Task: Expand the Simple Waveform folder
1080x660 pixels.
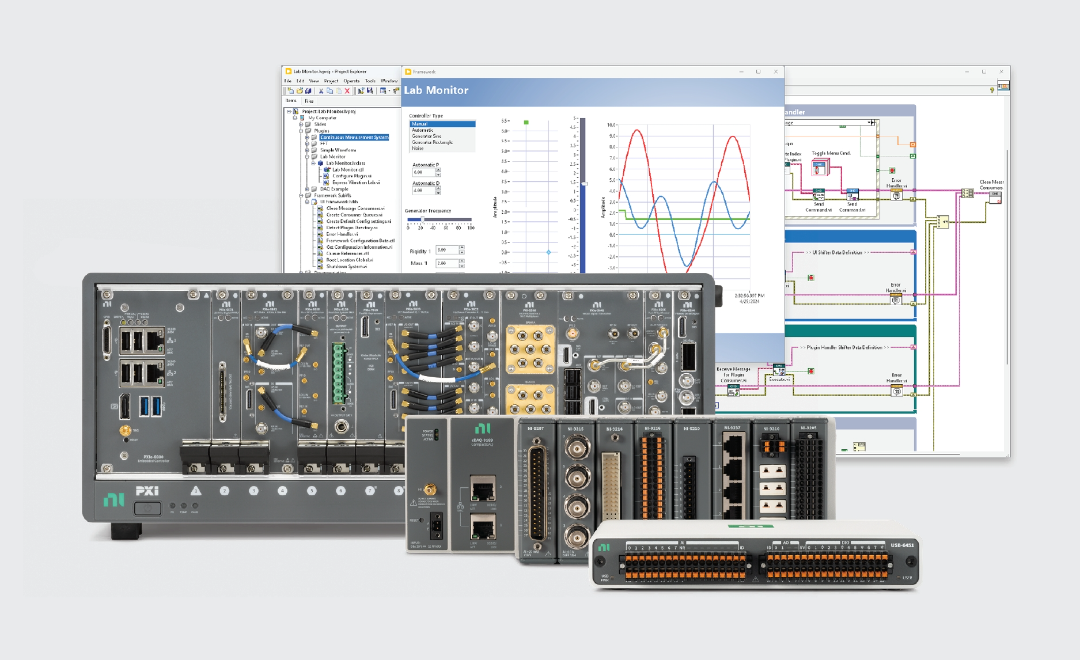Action: [307, 150]
